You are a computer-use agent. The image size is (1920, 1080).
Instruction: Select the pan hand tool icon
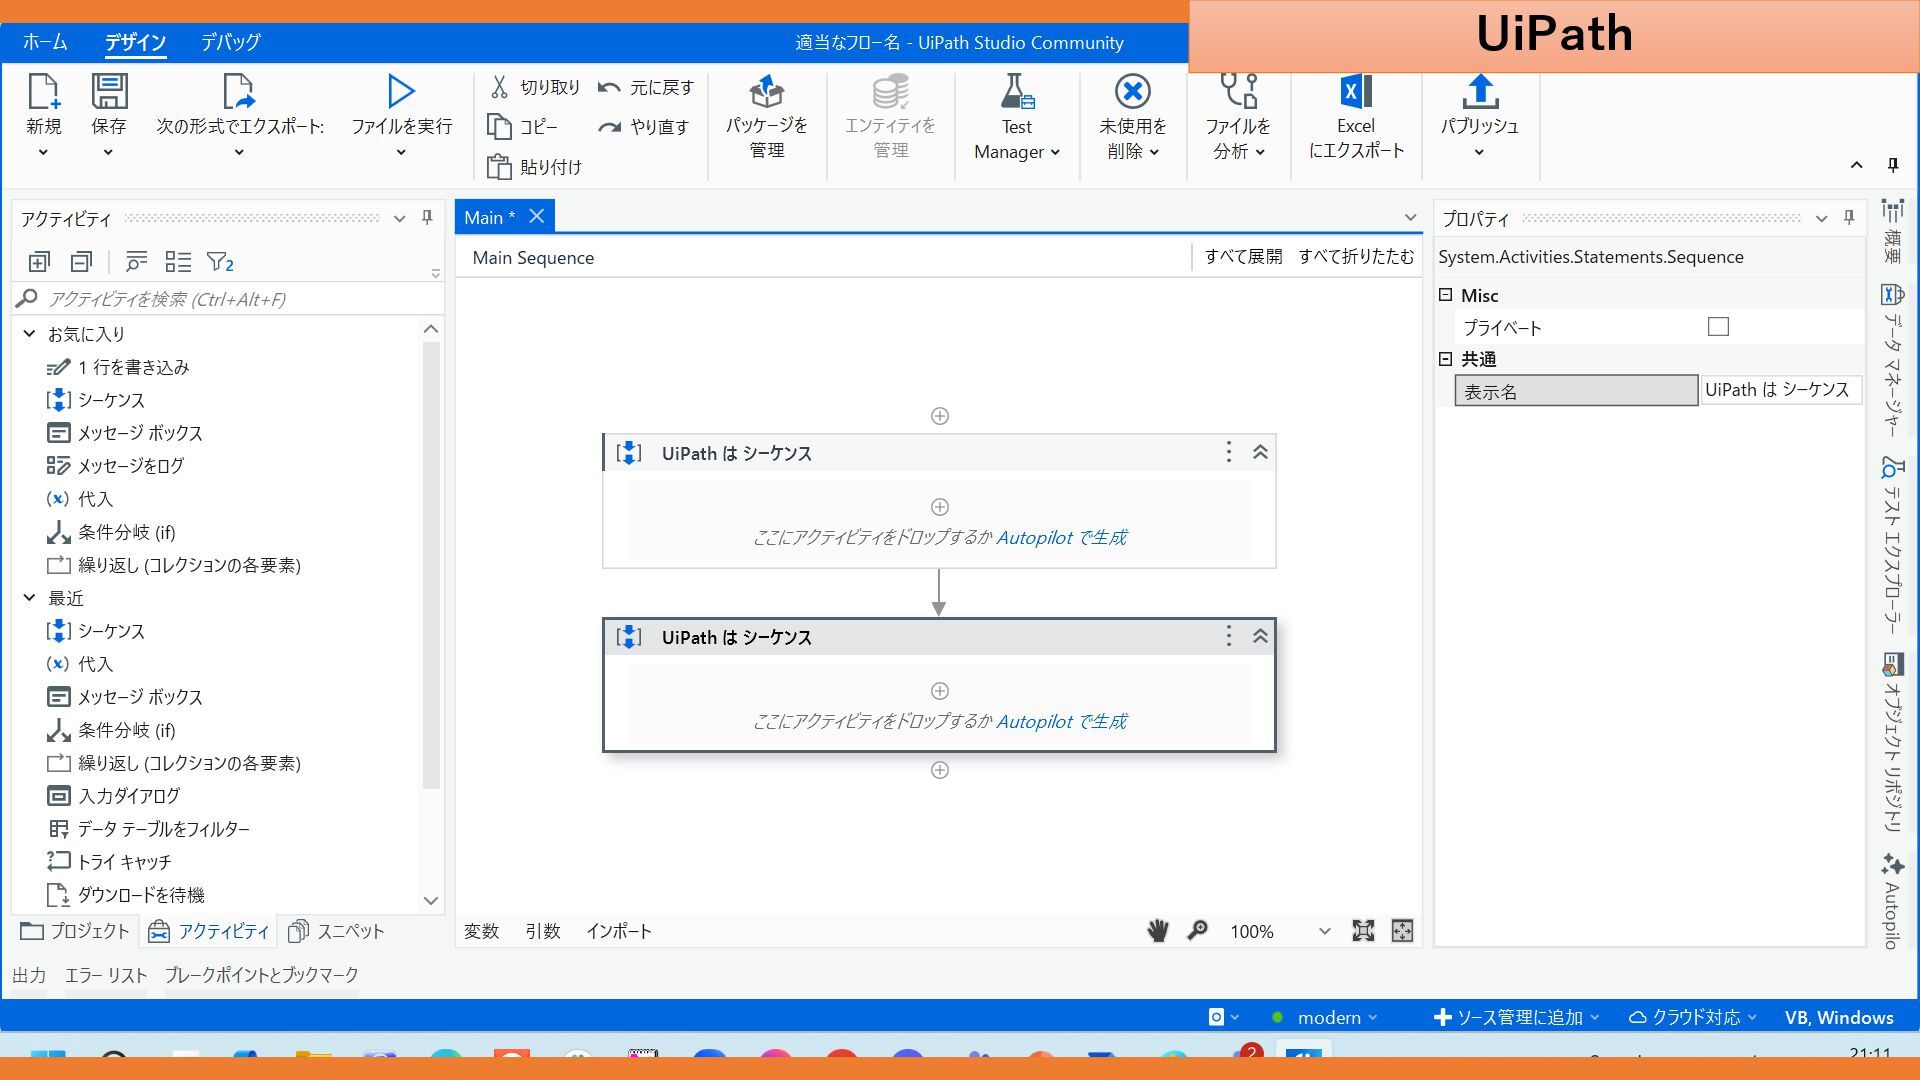click(x=1157, y=931)
